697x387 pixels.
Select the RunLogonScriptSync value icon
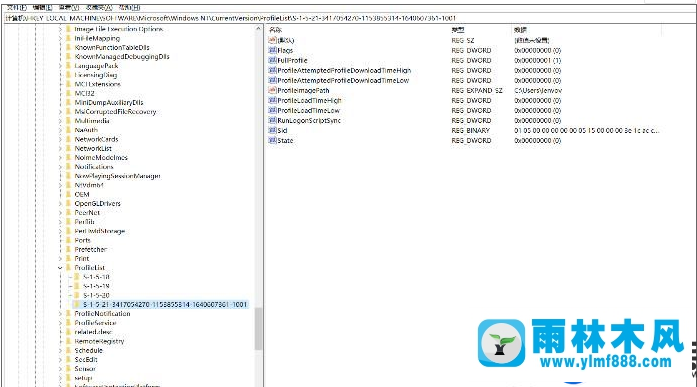pyautogui.click(x=272, y=120)
